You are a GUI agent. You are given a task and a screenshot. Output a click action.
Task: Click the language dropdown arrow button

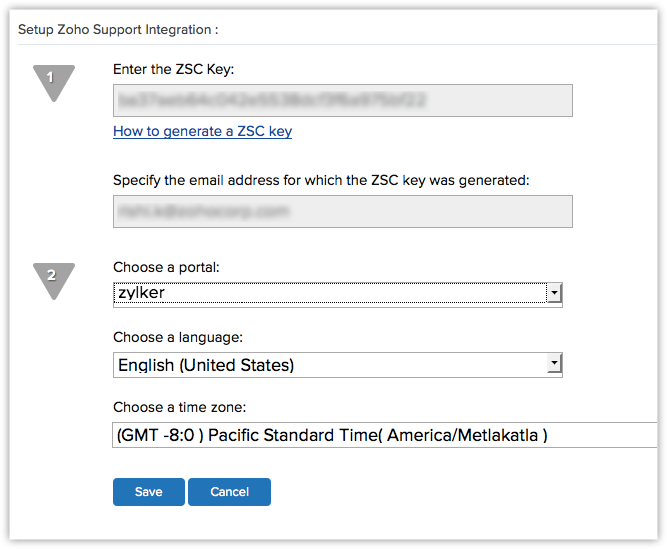554,365
